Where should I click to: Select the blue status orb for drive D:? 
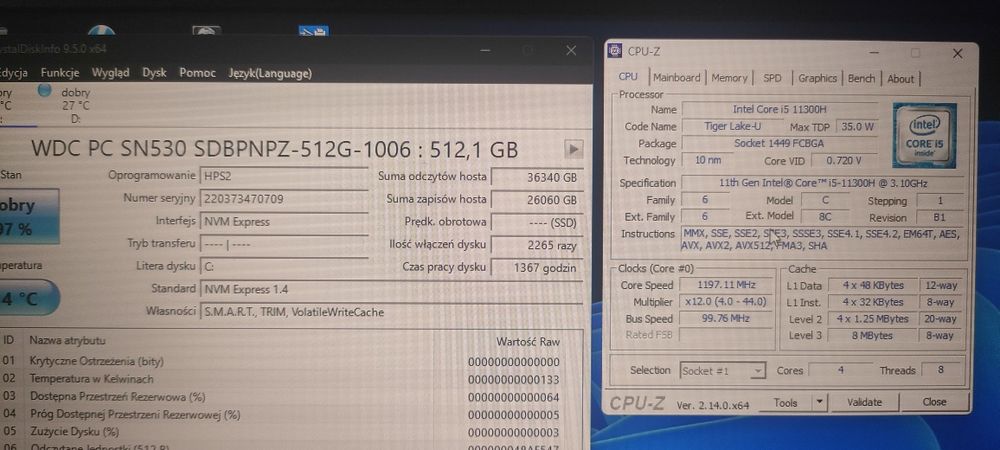click(x=44, y=91)
